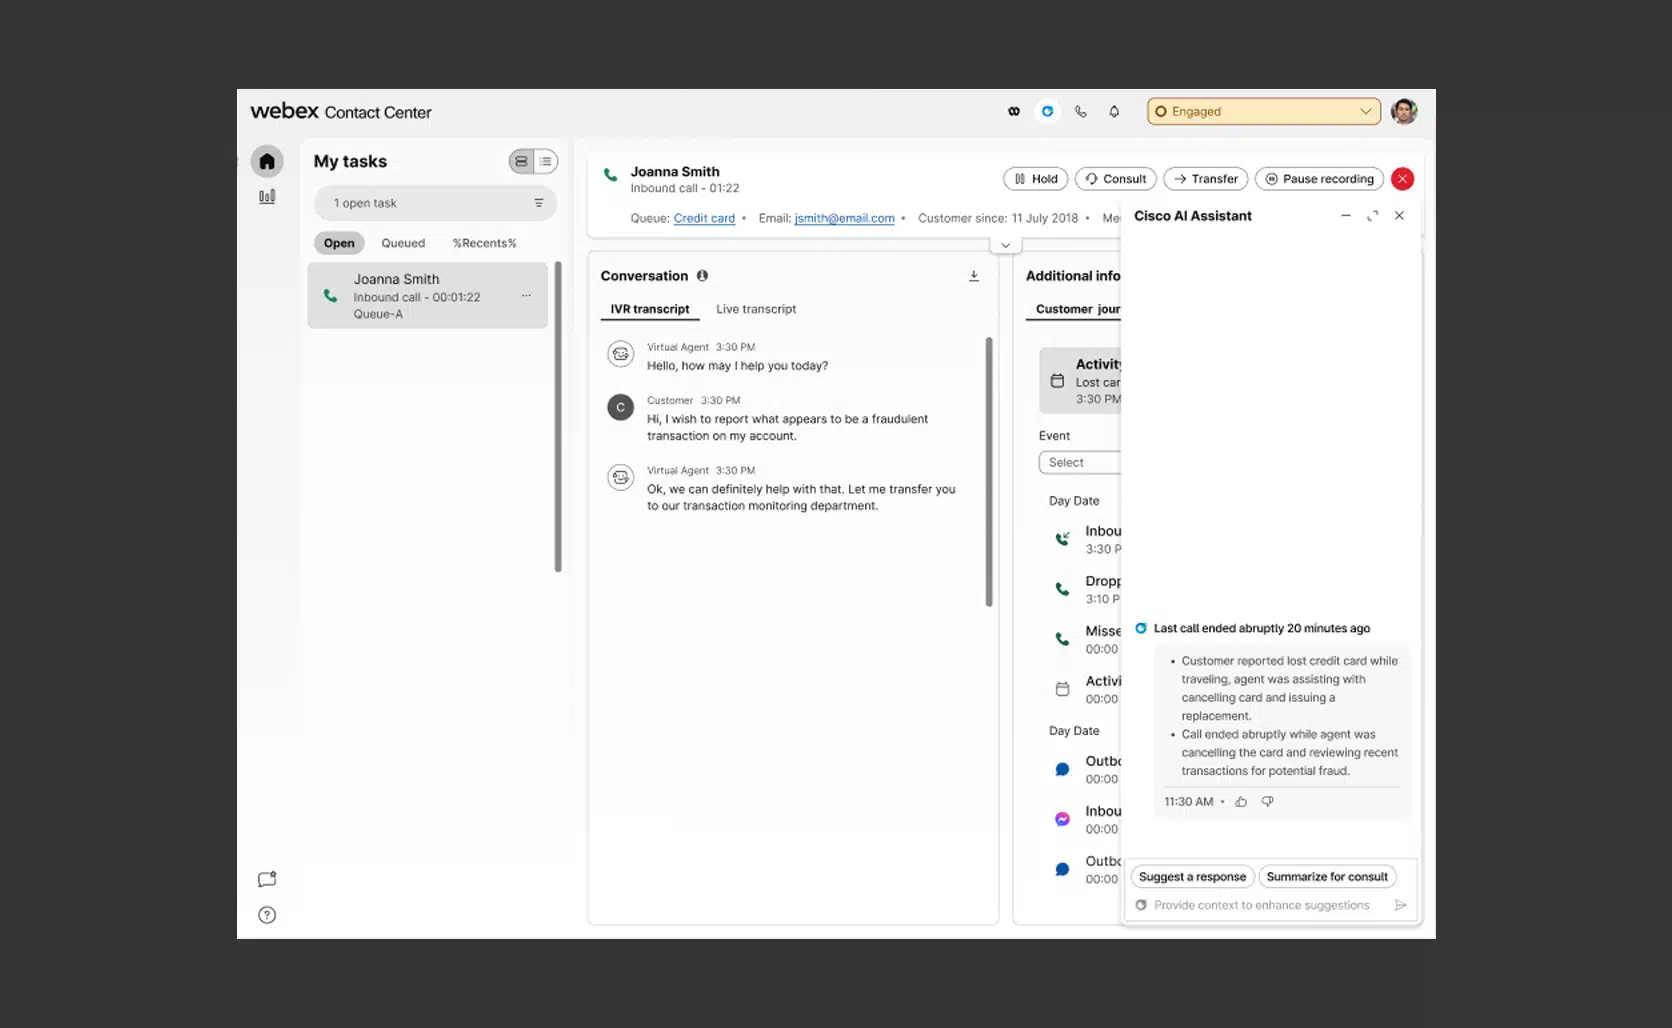Click the first Virtual Agent avatar icon
The image size is (1672, 1028).
pyautogui.click(x=621, y=354)
